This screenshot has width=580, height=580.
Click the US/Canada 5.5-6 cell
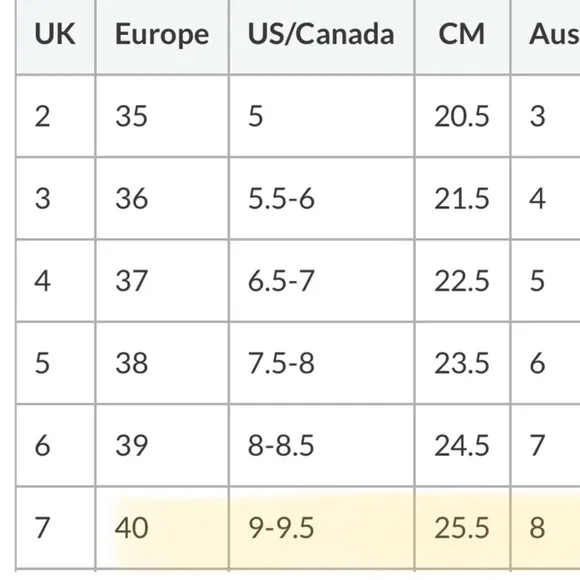point(321,199)
